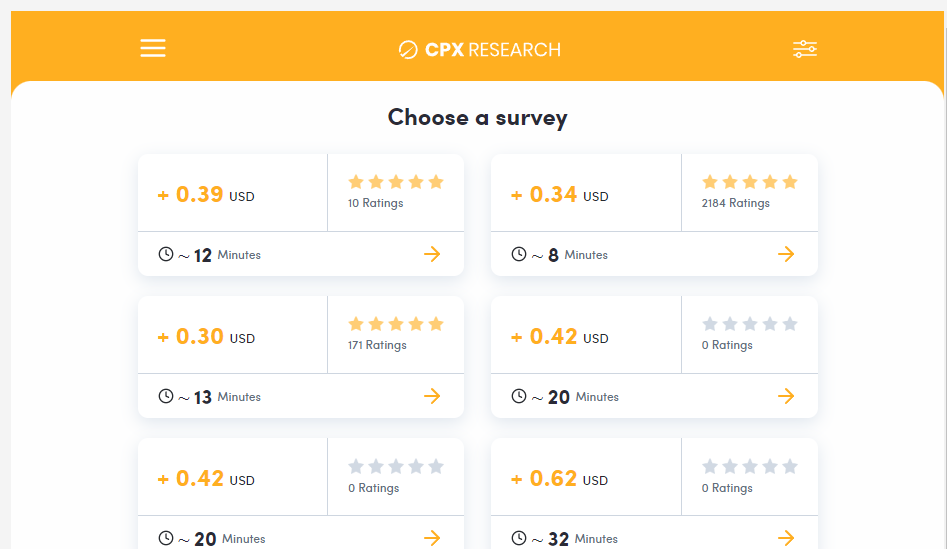Click the CPX Research logo

tap(480, 50)
